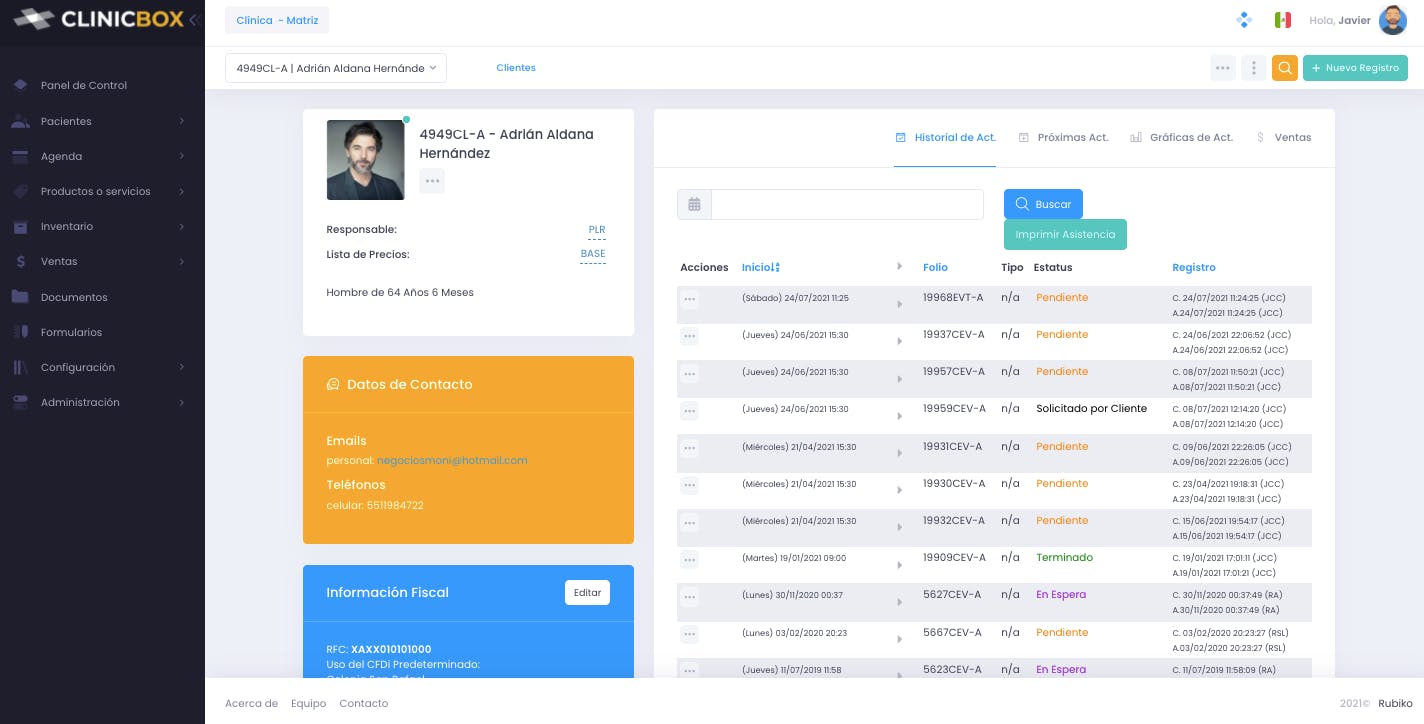This screenshot has height=724, width=1424.
Task: Open the Contacto footer link
Action: coord(363,703)
